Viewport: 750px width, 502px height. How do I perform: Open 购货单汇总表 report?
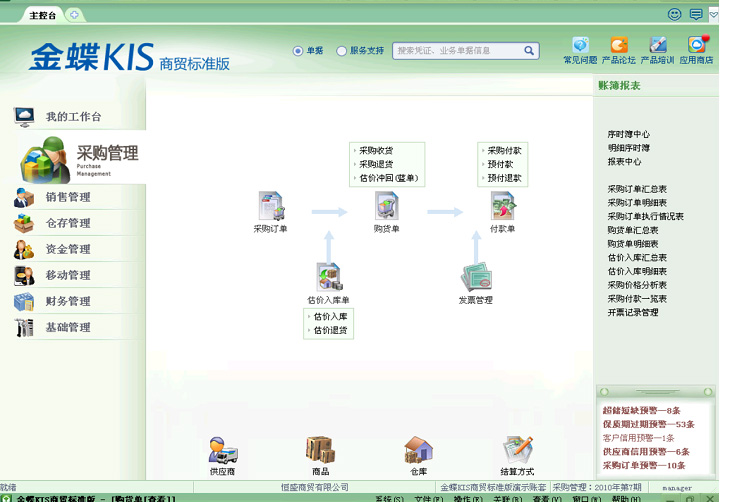point(633,230)
